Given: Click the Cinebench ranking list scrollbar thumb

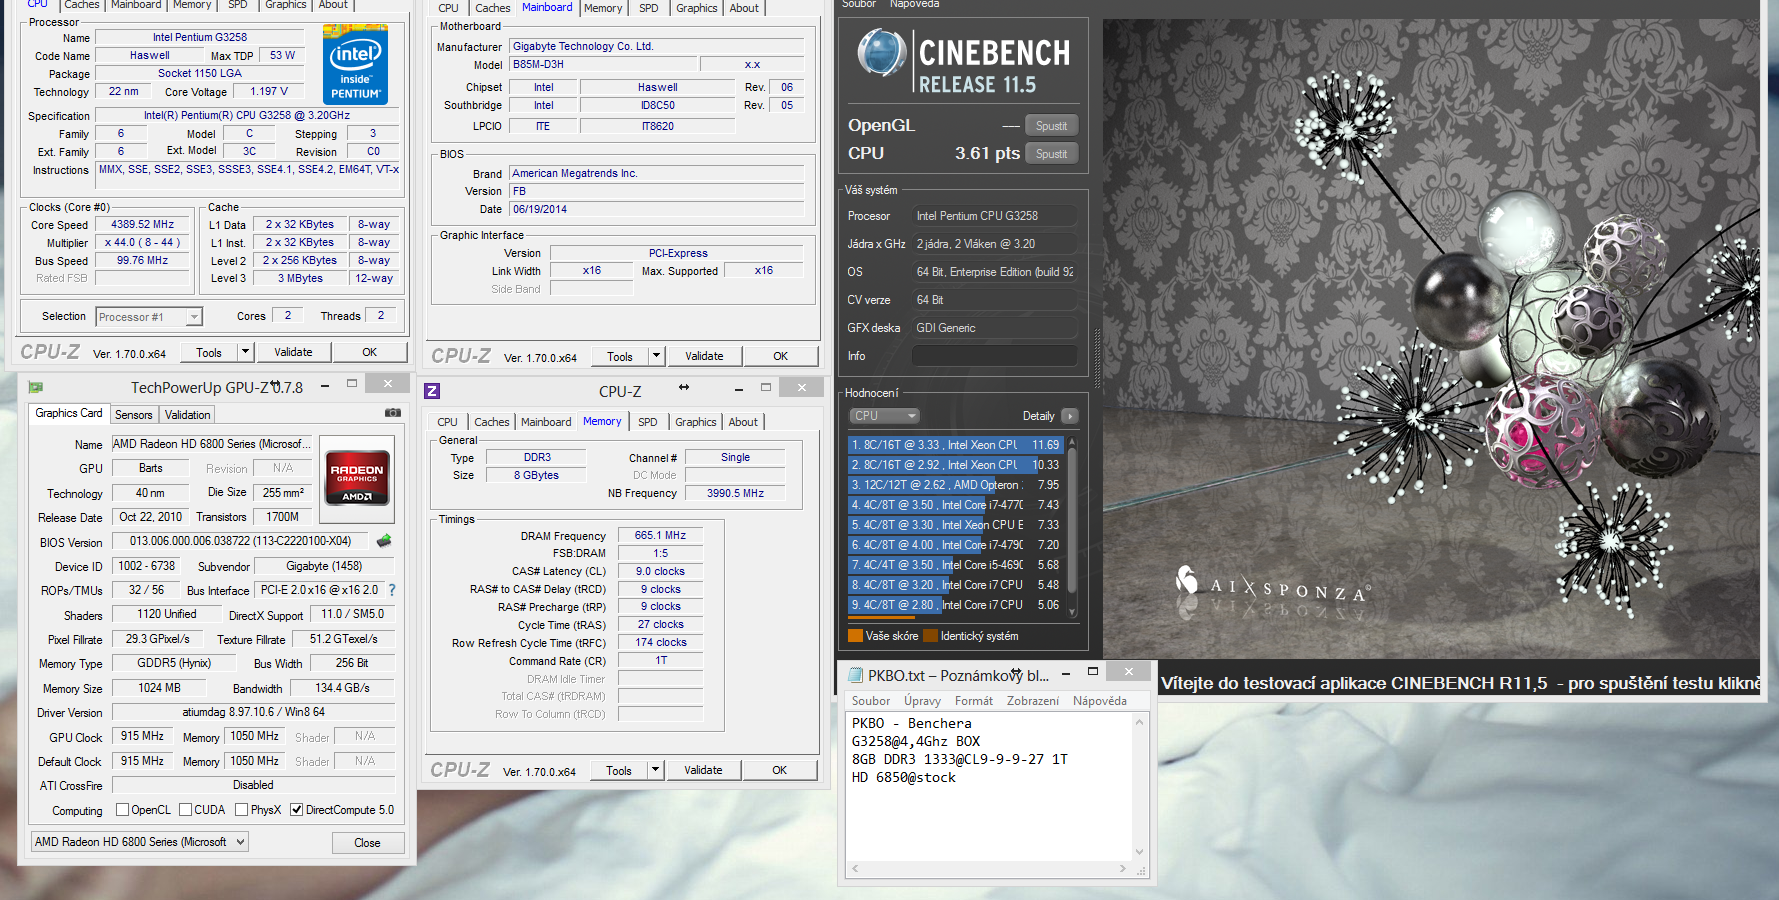Looking at the screenshot, I should click(1073, 520).
